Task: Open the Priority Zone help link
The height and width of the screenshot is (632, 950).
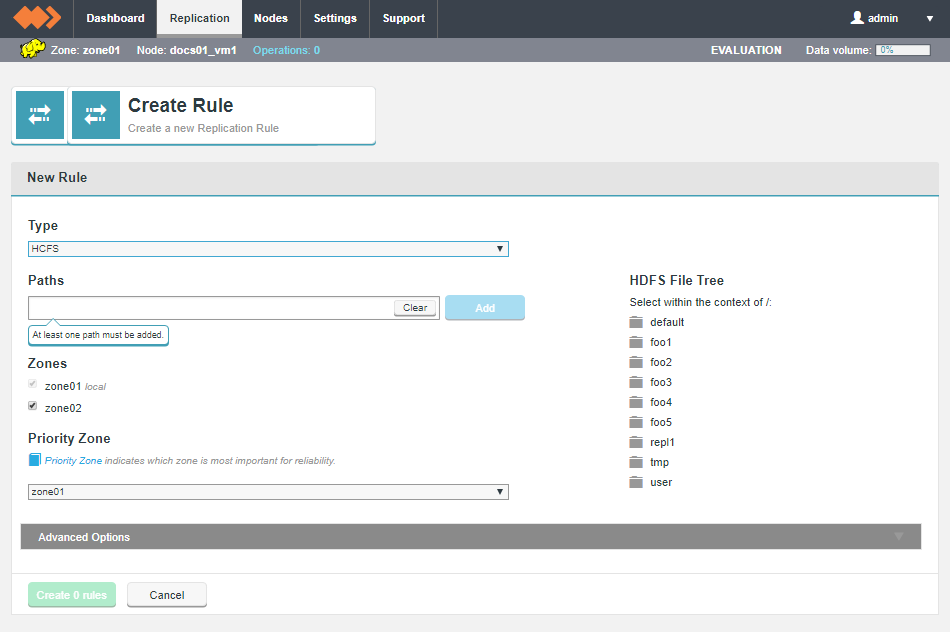Action: click(x=73, y=461)
